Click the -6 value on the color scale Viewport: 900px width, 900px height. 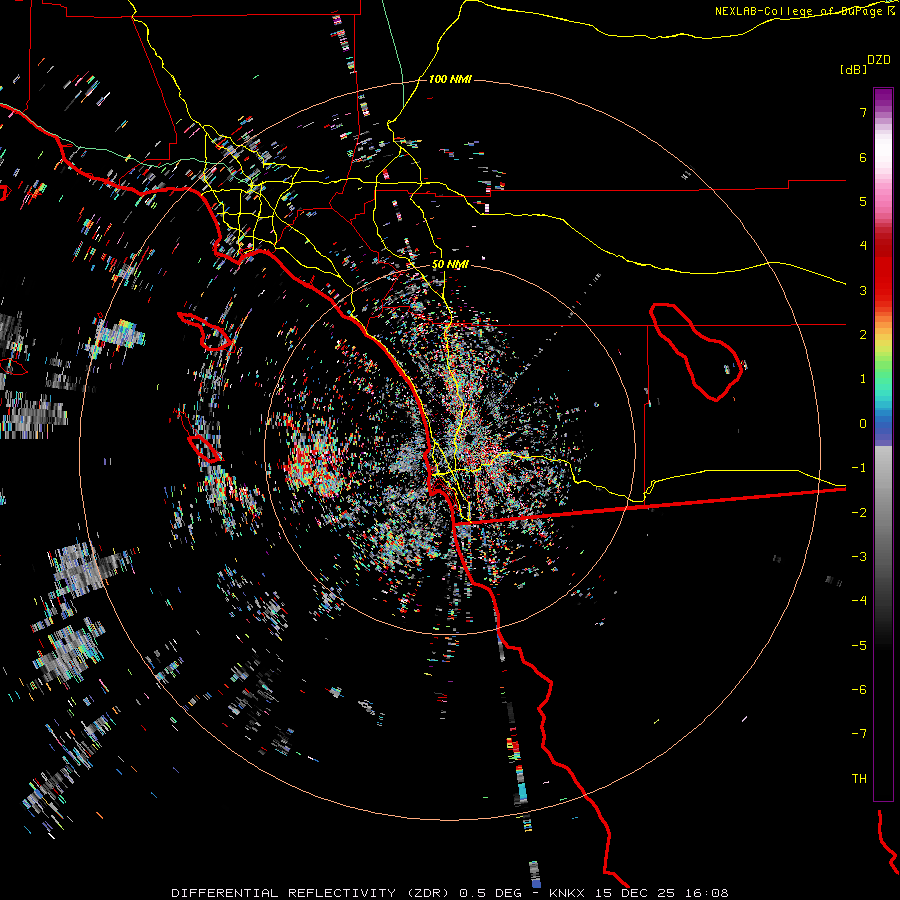tap(859, 690)
